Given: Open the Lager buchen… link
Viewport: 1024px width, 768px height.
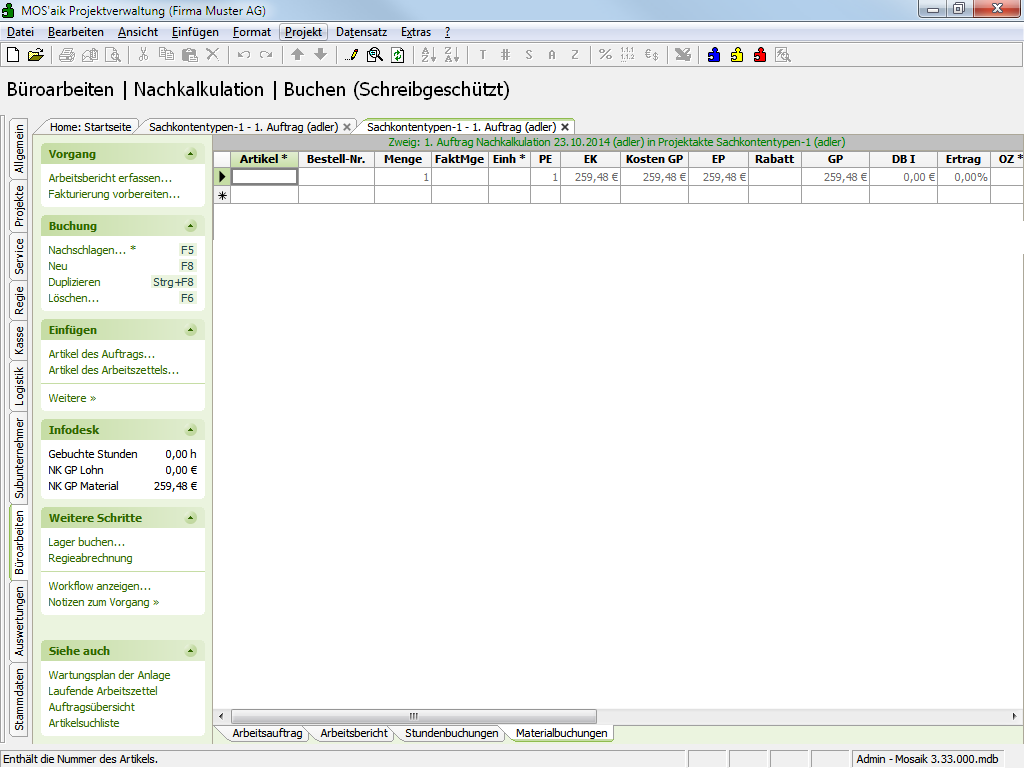Looking at the screenshot, I should click(86, 542).
